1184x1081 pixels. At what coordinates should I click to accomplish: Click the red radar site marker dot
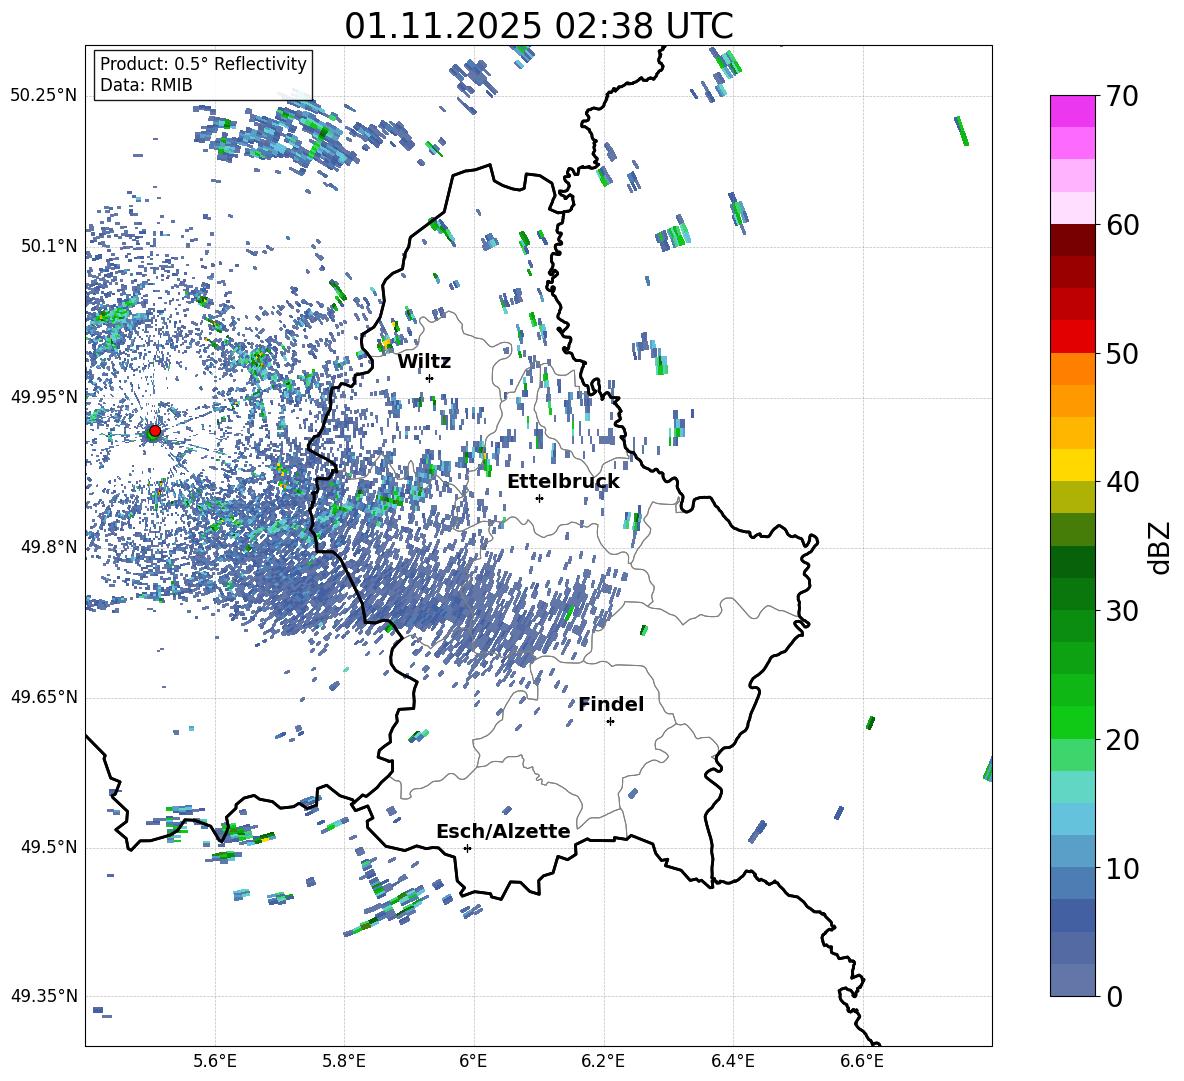[155, 431]
